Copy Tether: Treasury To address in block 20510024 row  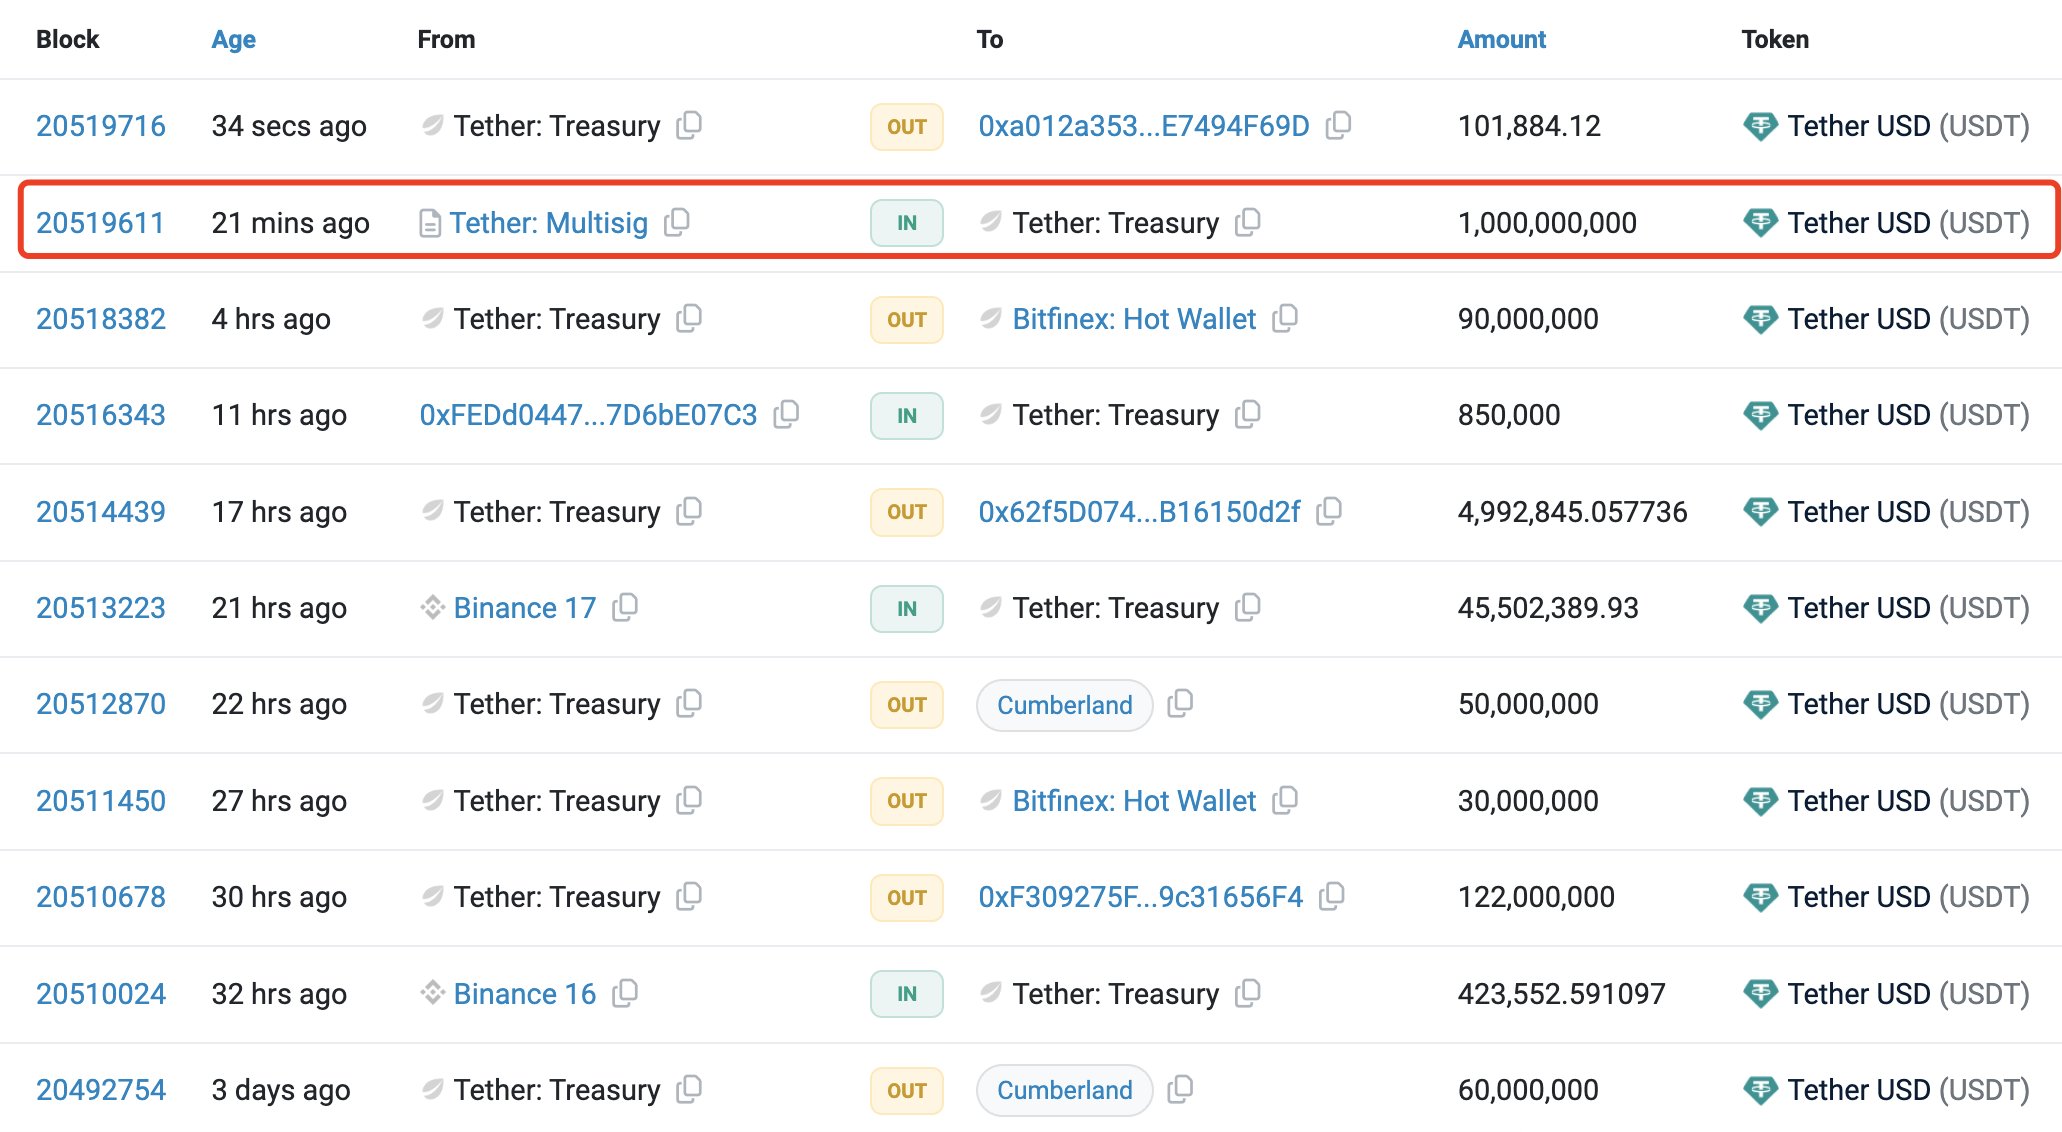click(1248, 993)
